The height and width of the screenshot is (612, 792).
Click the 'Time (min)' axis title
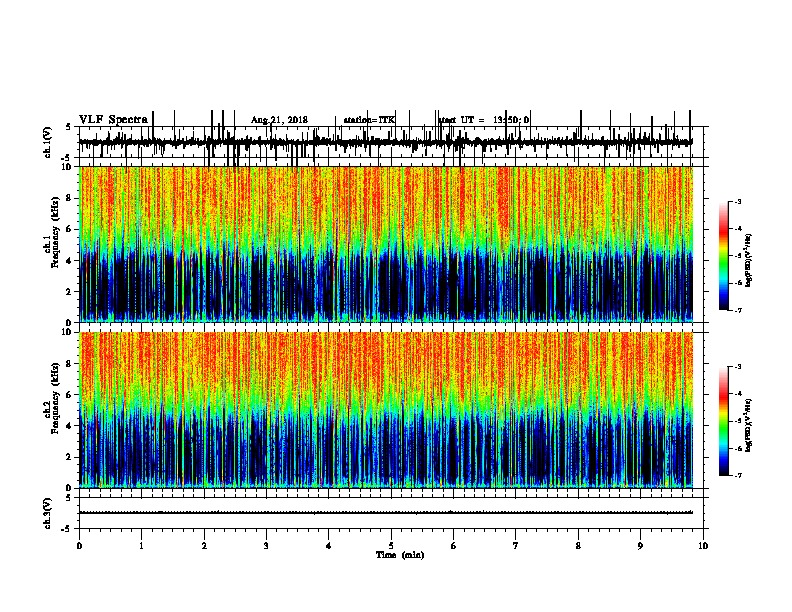[400, 555]
